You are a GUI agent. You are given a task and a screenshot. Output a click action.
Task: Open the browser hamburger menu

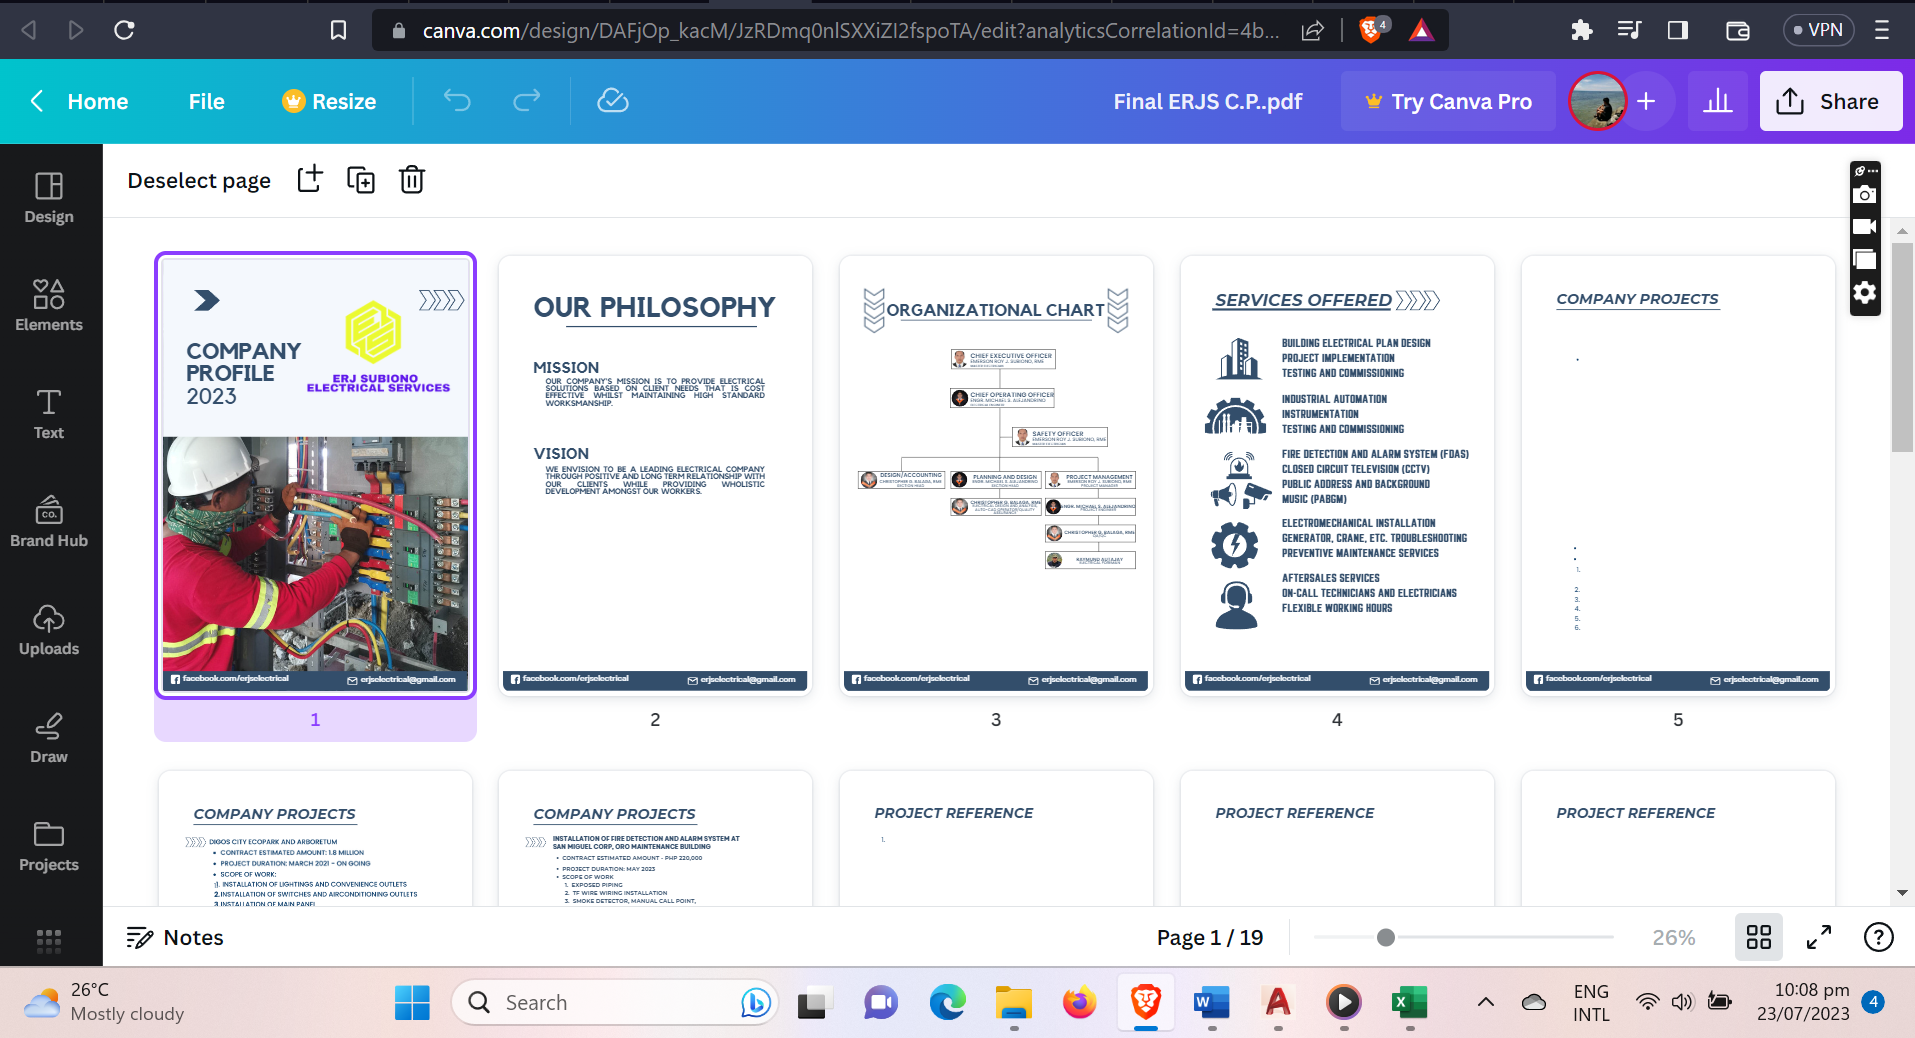[x=1882, y=30]
